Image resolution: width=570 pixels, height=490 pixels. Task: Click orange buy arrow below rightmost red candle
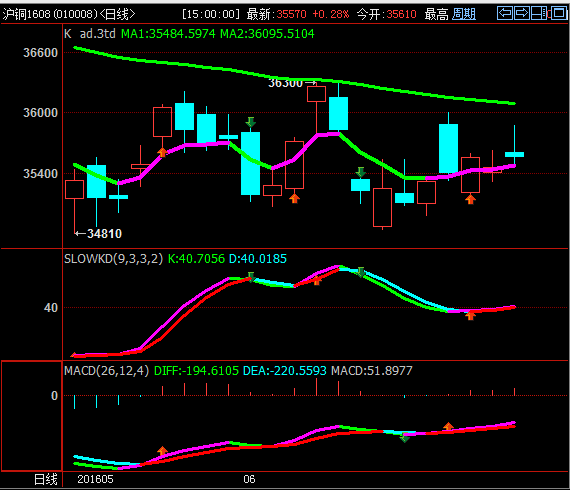(x=470, y=199)
